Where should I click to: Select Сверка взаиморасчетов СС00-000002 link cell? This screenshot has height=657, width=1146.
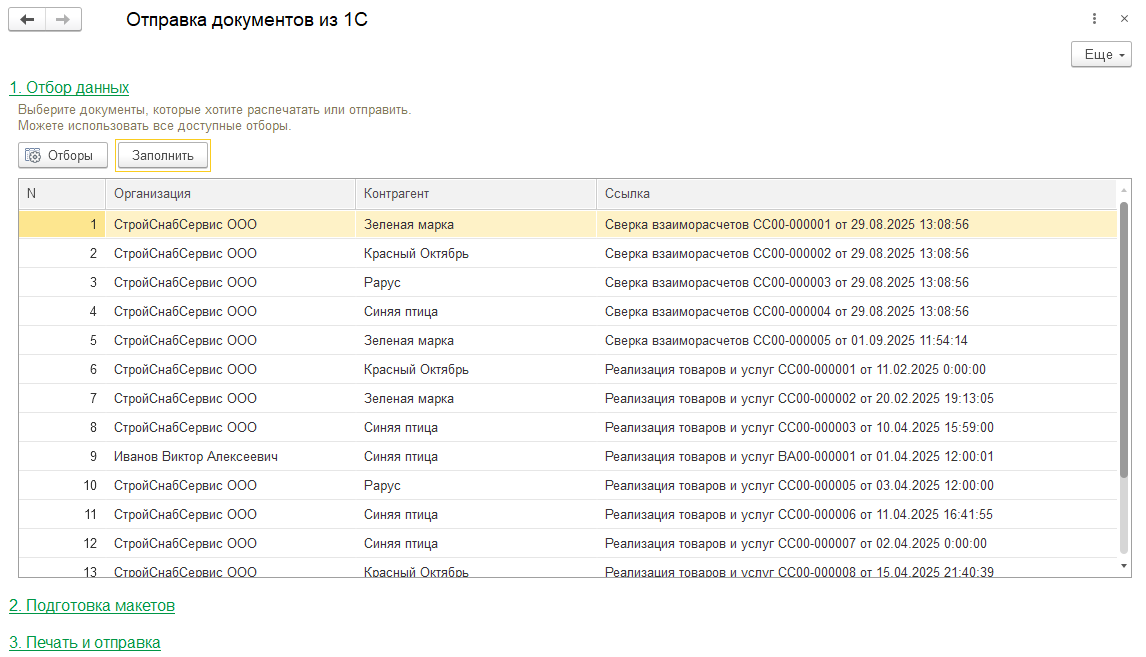coord(857,254)
